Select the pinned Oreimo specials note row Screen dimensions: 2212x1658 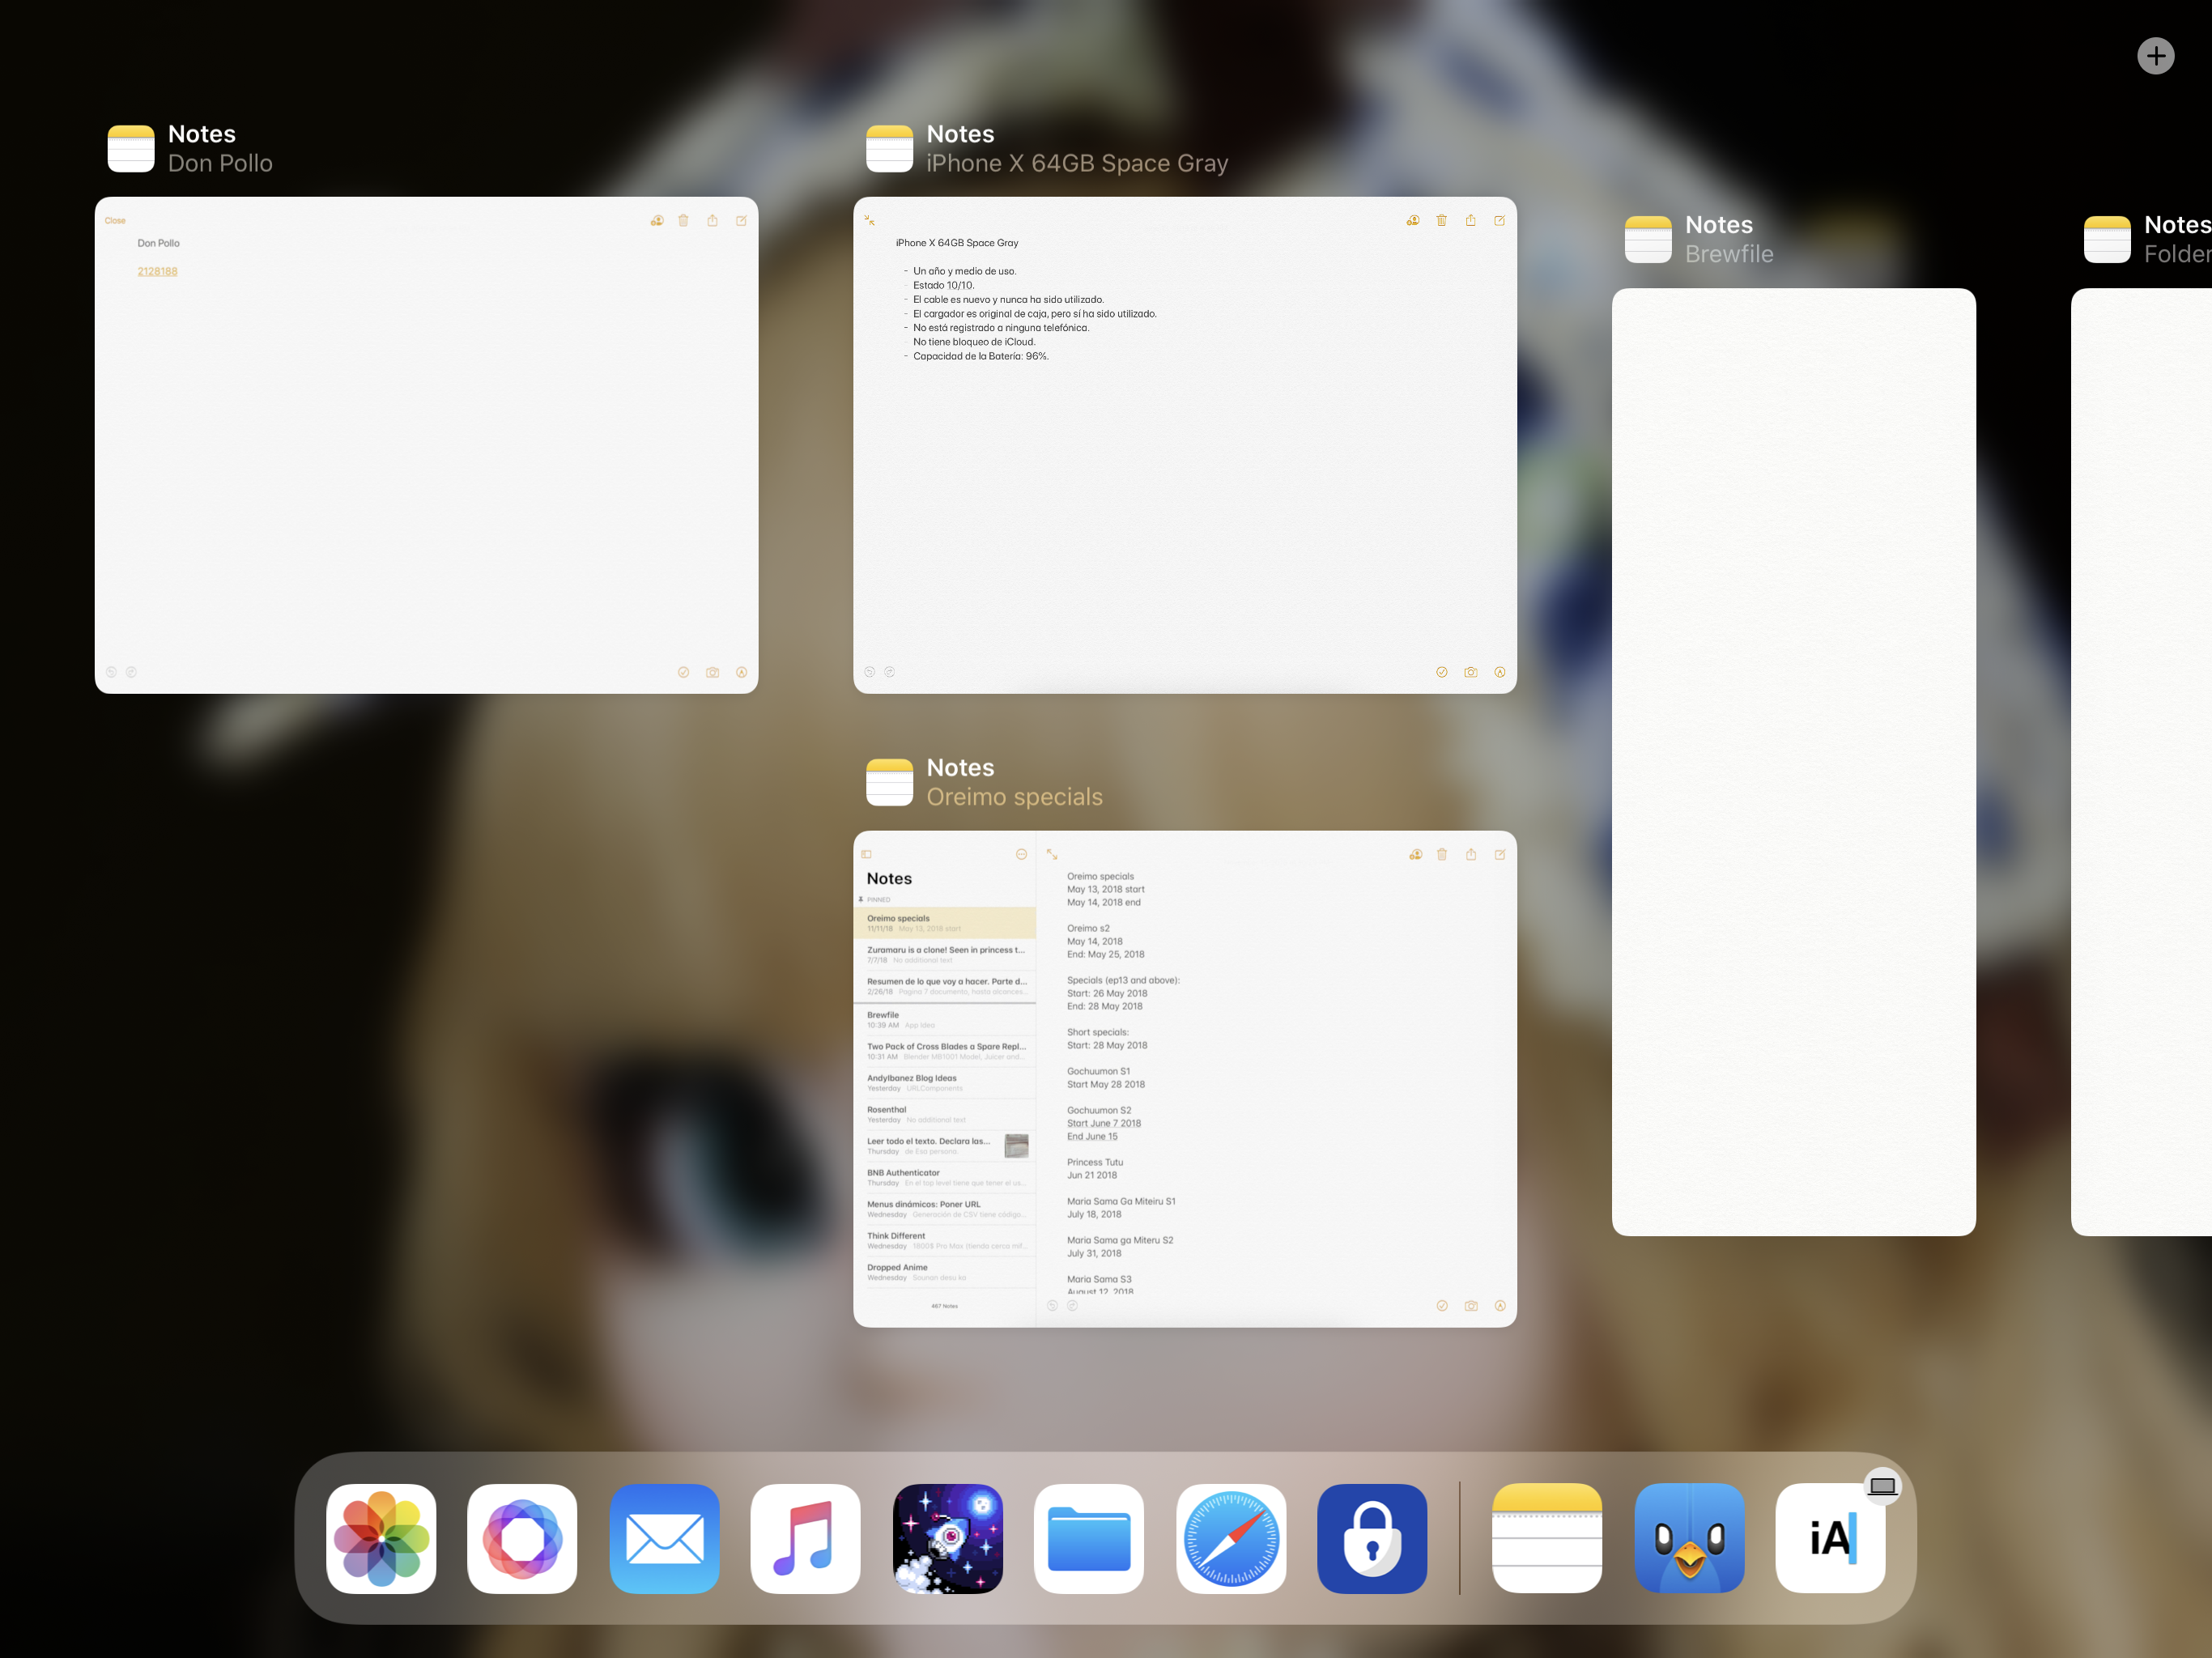945,923
